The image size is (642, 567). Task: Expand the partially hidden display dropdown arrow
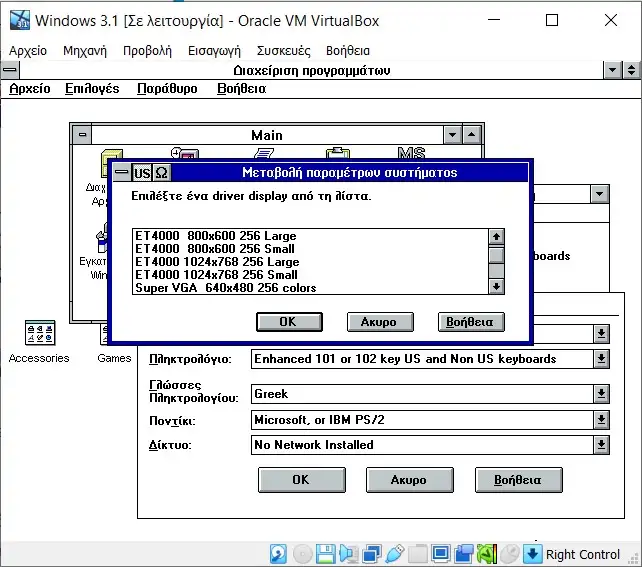(601, 334)
